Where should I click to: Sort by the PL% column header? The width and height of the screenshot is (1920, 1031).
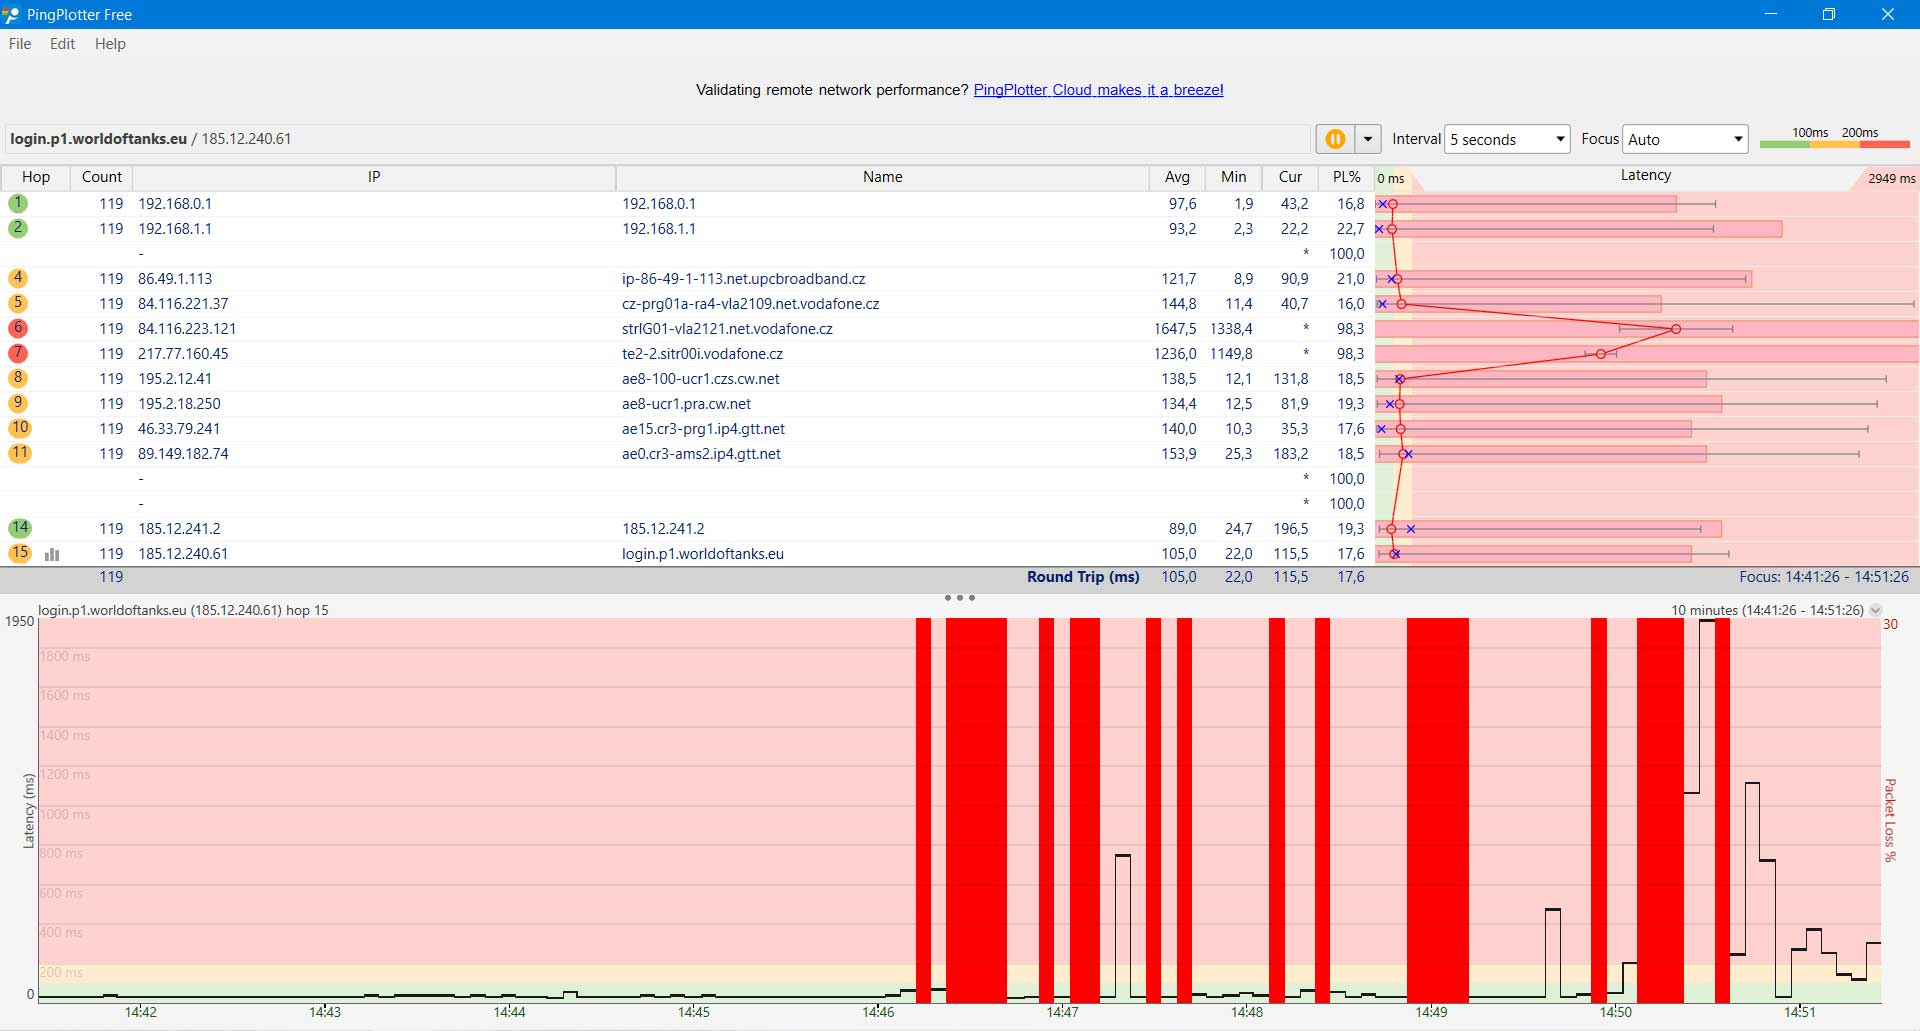tap(1346, 177)
